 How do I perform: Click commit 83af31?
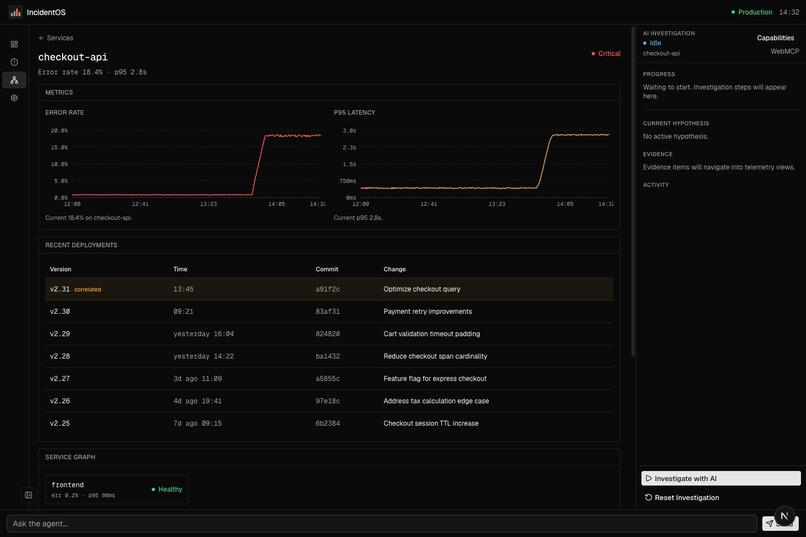(328, 311)
